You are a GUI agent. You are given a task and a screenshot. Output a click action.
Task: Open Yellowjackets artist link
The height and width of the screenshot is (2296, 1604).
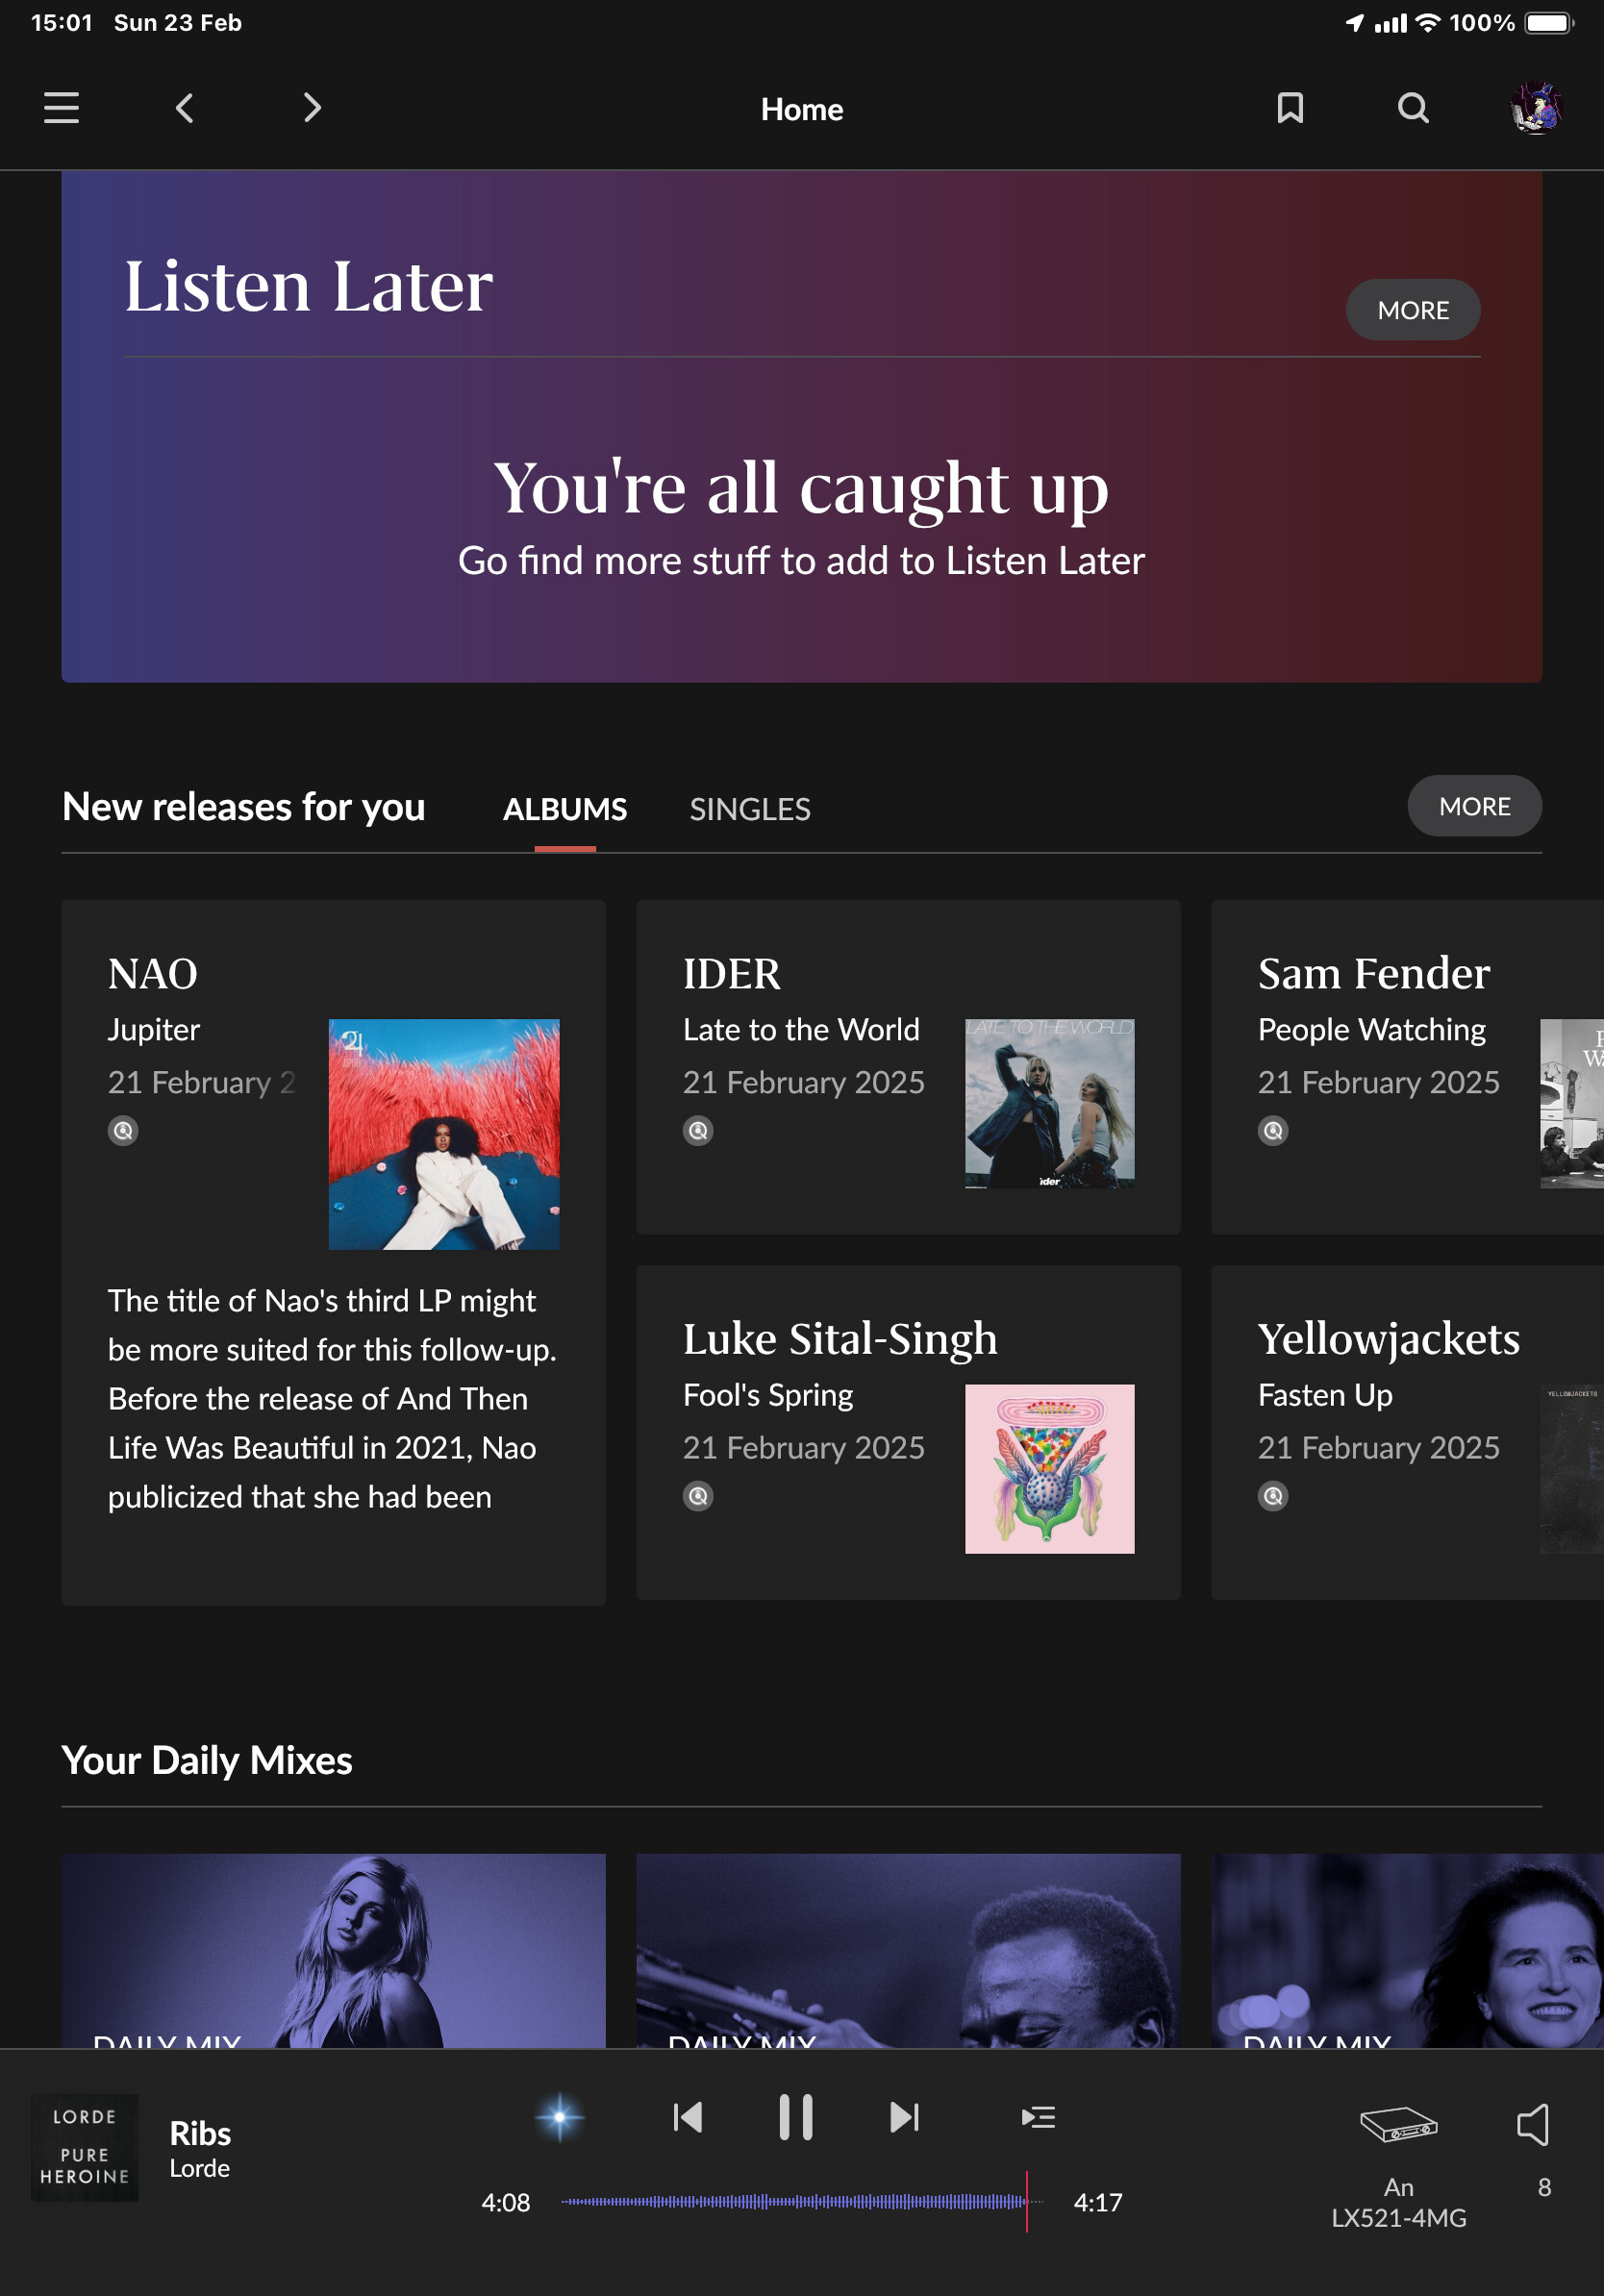tap(1389, 1338)
